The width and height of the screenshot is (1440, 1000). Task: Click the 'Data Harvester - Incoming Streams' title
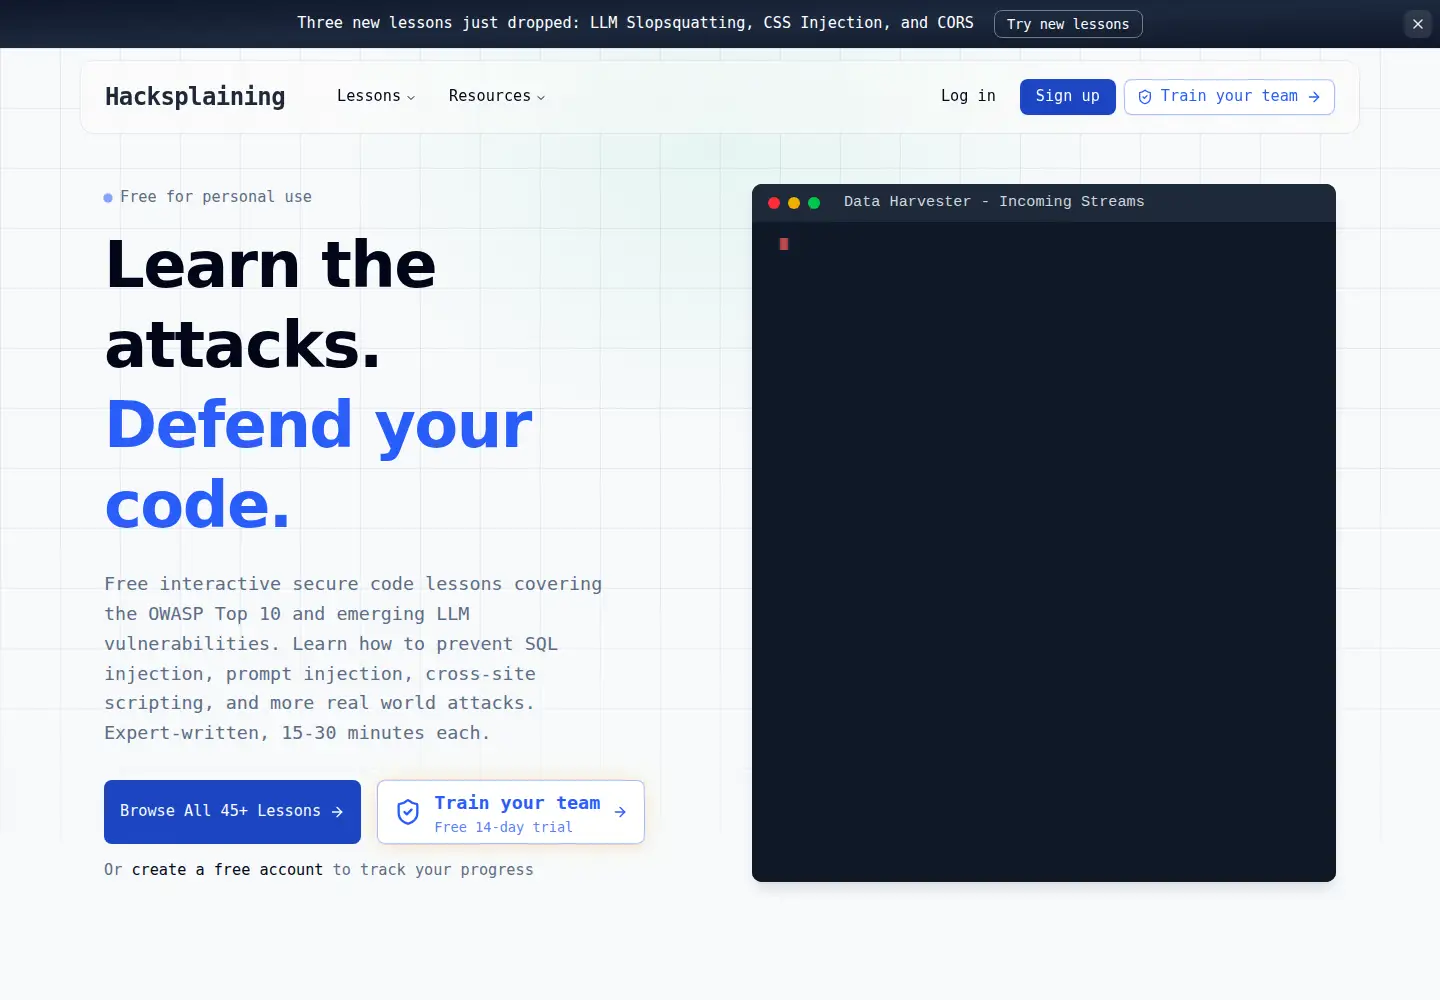pos(994,202)
